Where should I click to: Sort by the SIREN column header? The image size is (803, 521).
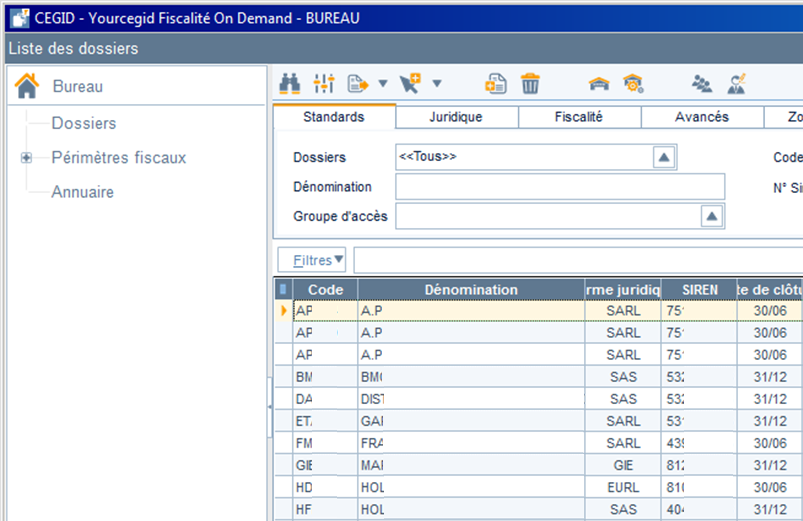coord(699,290)
